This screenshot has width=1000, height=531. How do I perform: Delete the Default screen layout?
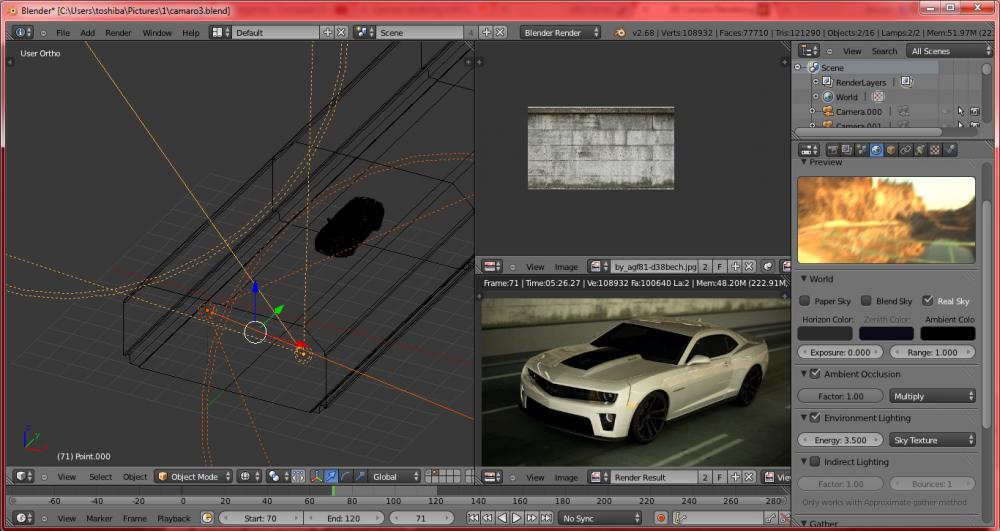(x=341, y=33)
